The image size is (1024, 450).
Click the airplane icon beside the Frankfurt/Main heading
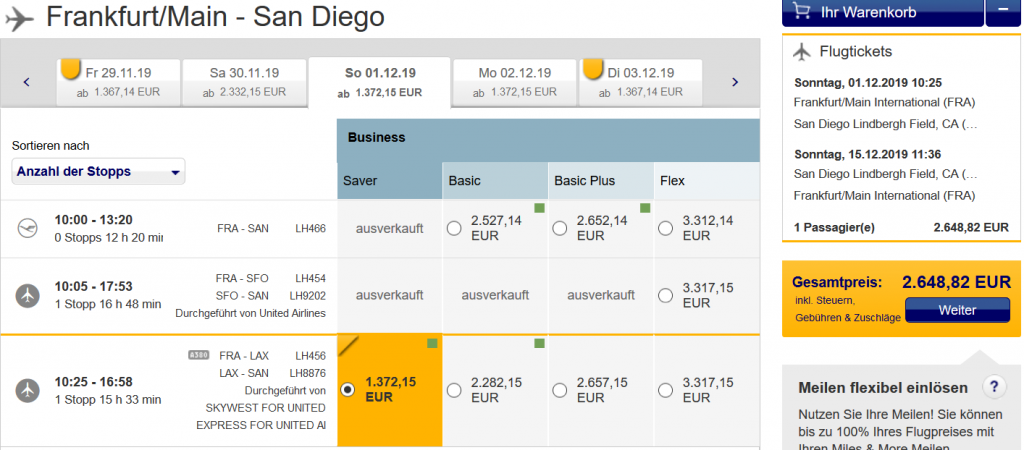(x=19, y=20)
